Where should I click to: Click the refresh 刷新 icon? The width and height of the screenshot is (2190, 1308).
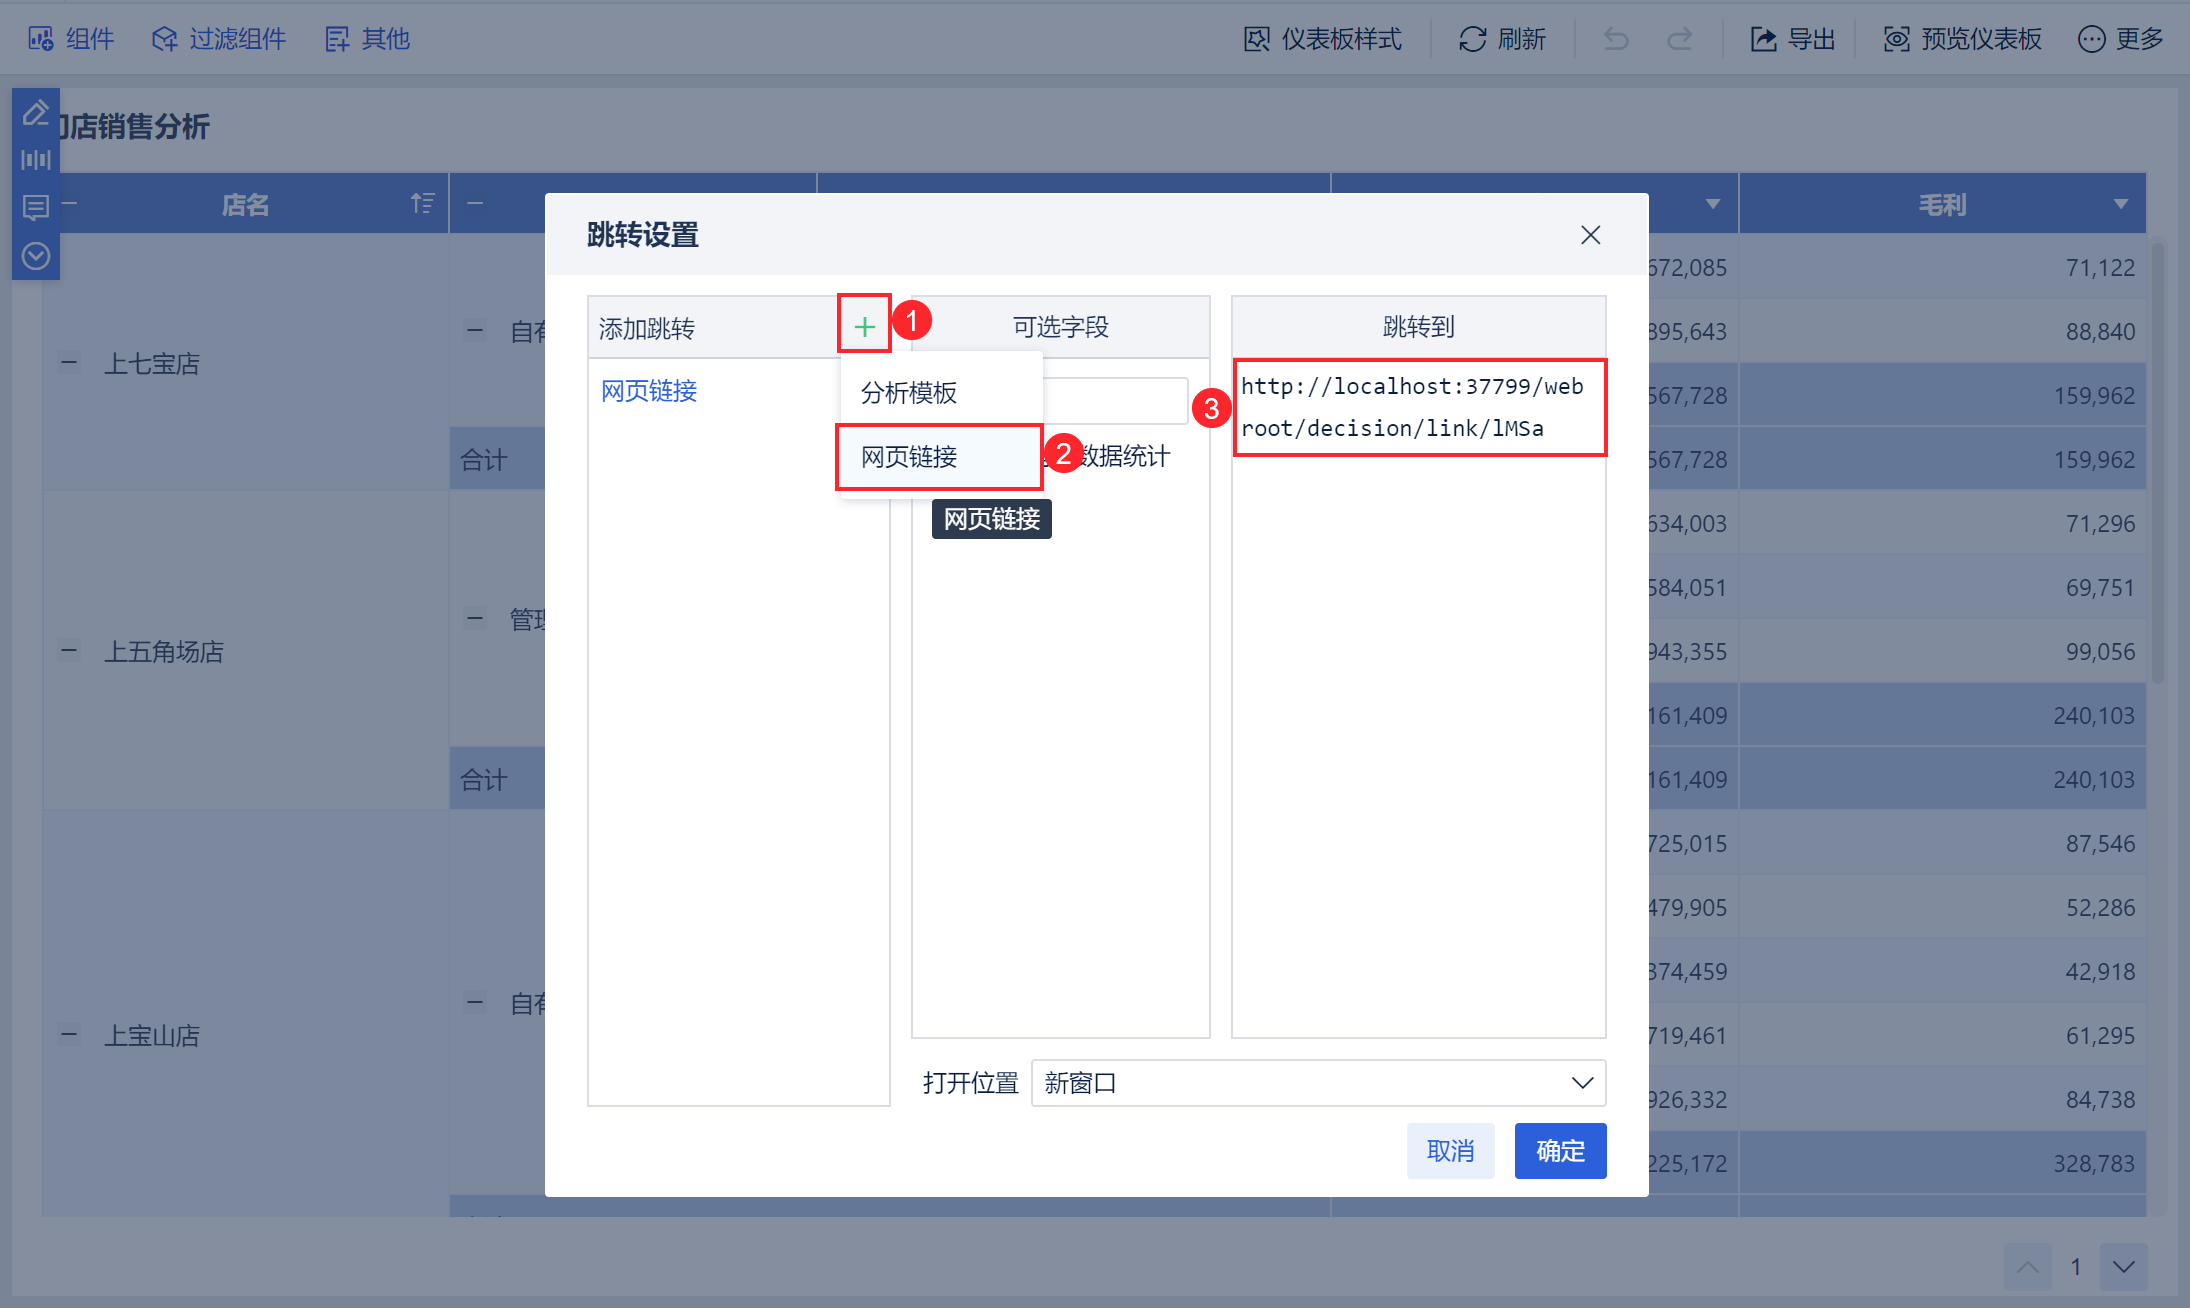click(1472, 39)
